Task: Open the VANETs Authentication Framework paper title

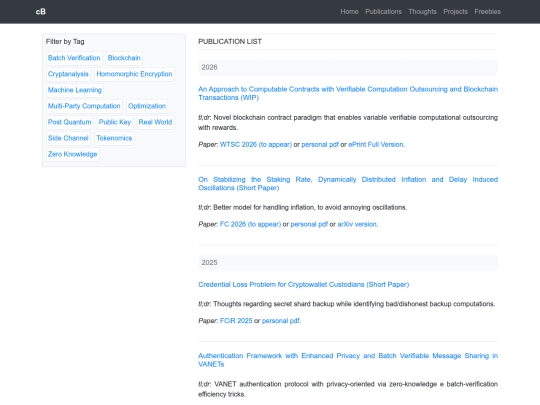Action: 348,360
